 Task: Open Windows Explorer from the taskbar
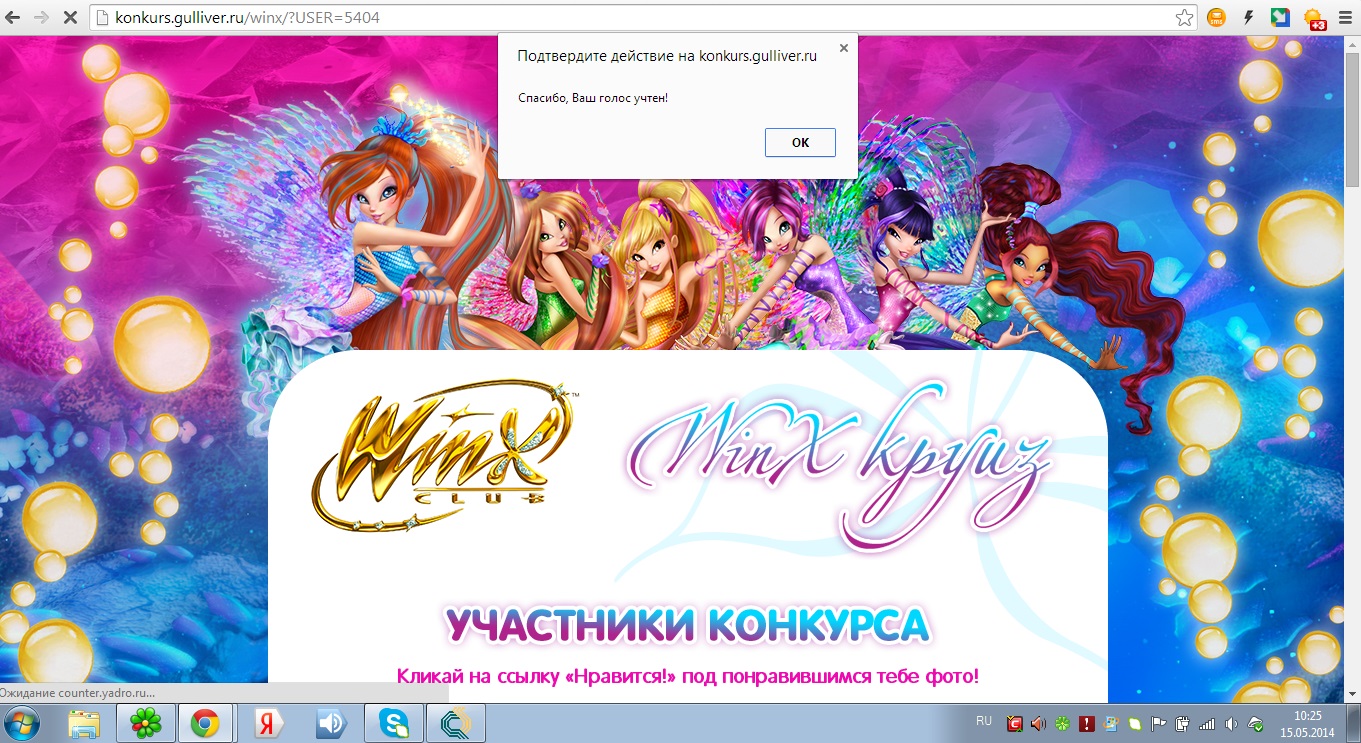click(85, 723)
